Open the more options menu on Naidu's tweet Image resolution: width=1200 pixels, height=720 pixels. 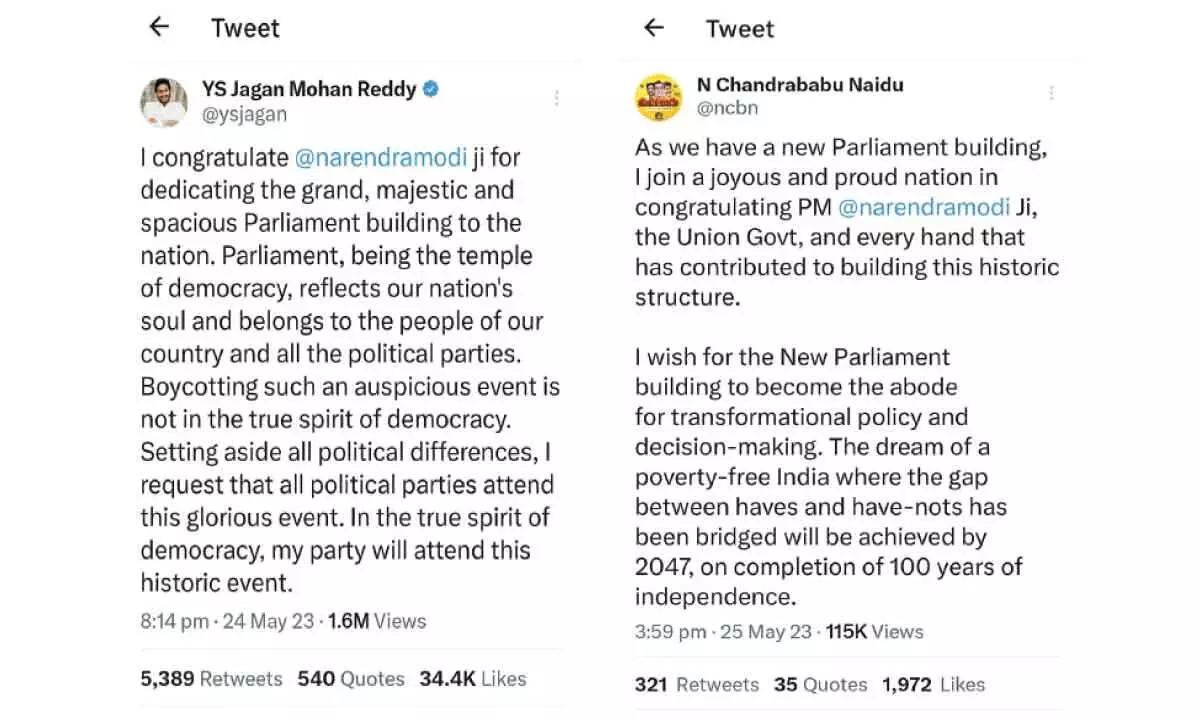pos(1051,93)
